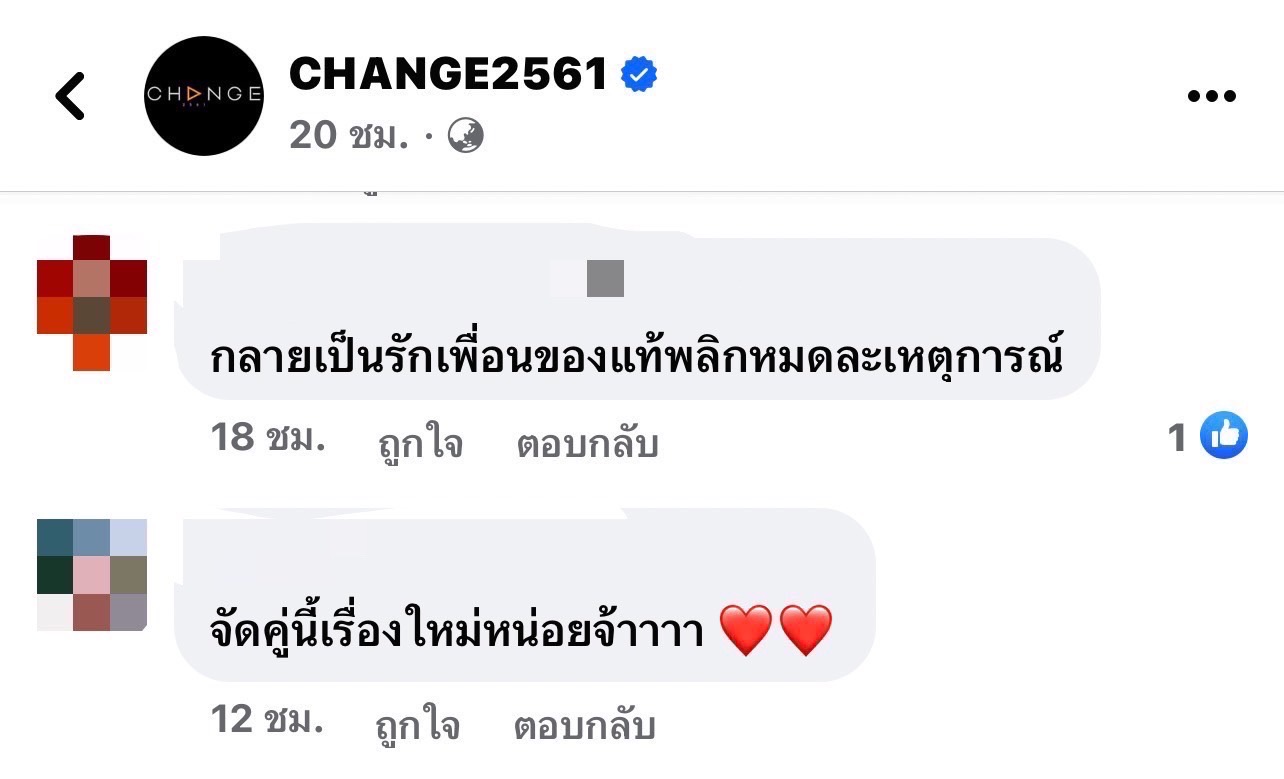Click the 18 ชม. comment timestamp

tap(268, 438)
